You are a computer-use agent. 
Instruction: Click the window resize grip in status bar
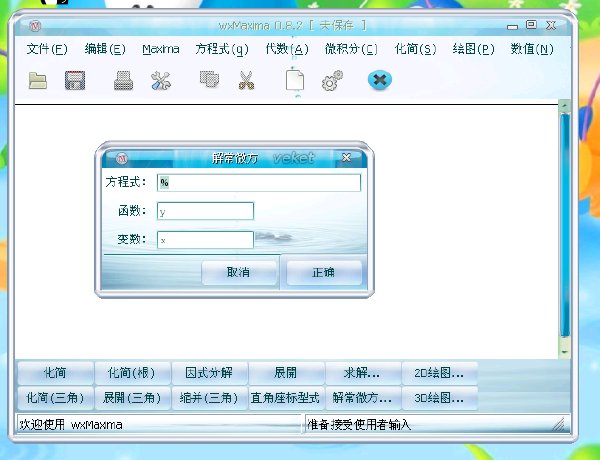tap(559, 424)
